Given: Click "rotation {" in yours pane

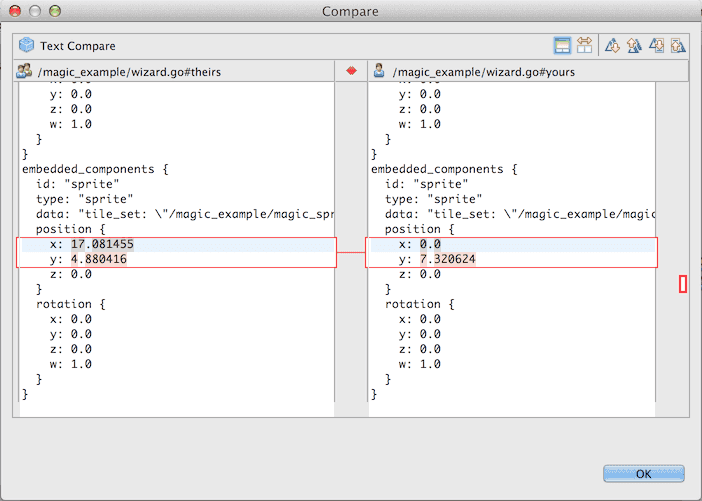Looking at the screenshot, I should [x=419, y=304].
